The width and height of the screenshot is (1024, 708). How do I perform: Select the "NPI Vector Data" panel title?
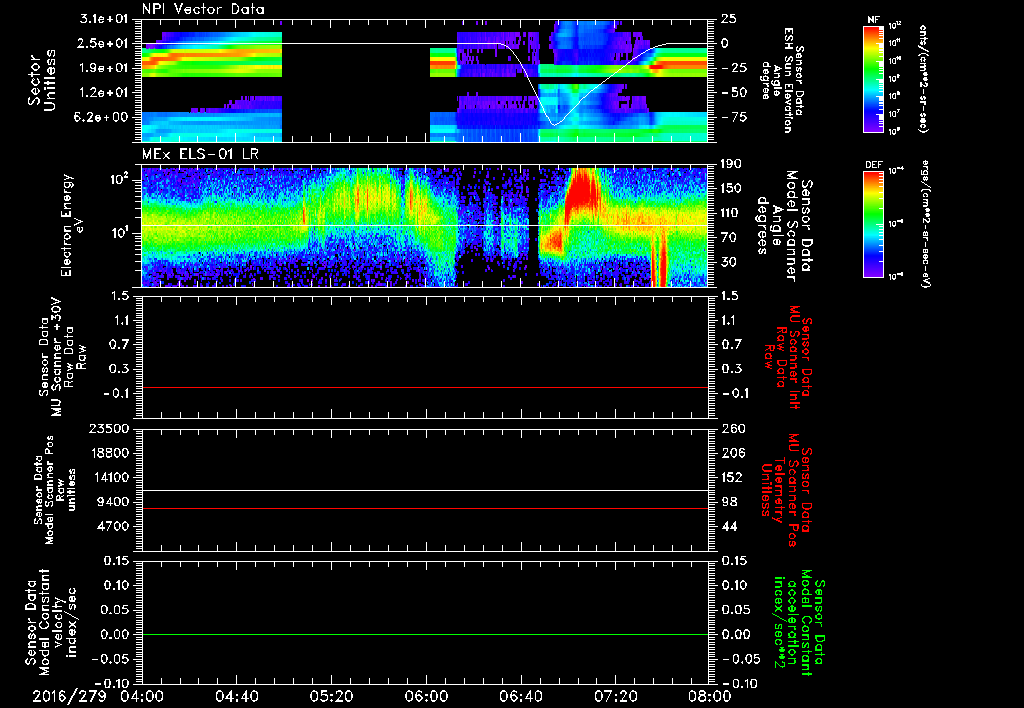204,9
